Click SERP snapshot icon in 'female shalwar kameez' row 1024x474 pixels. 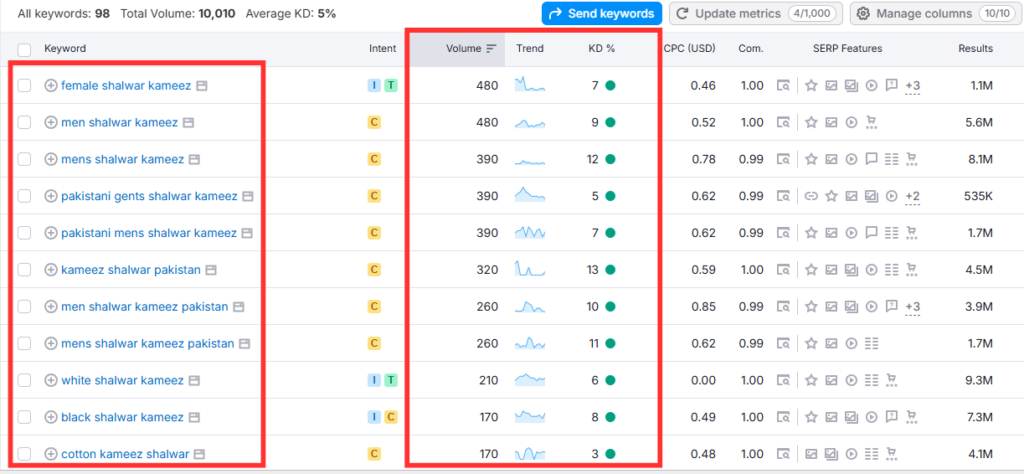click(x=782, y=86)
